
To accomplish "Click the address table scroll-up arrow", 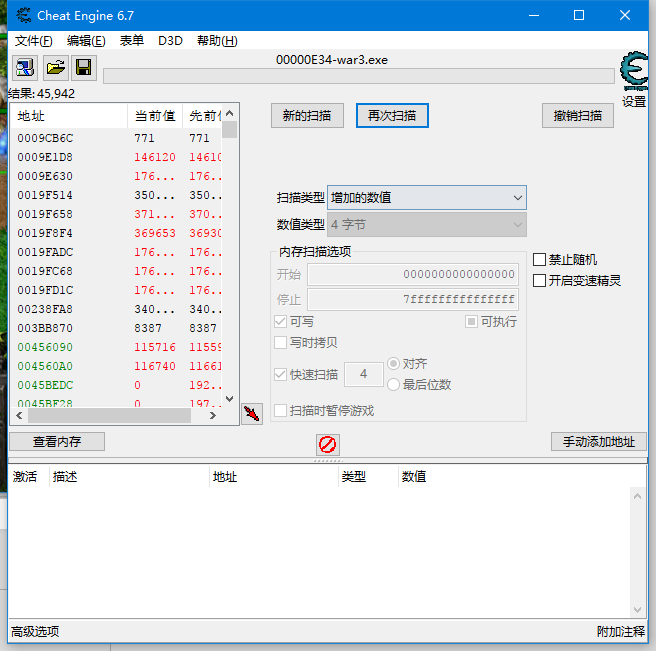I will click(x=637, y=496).
